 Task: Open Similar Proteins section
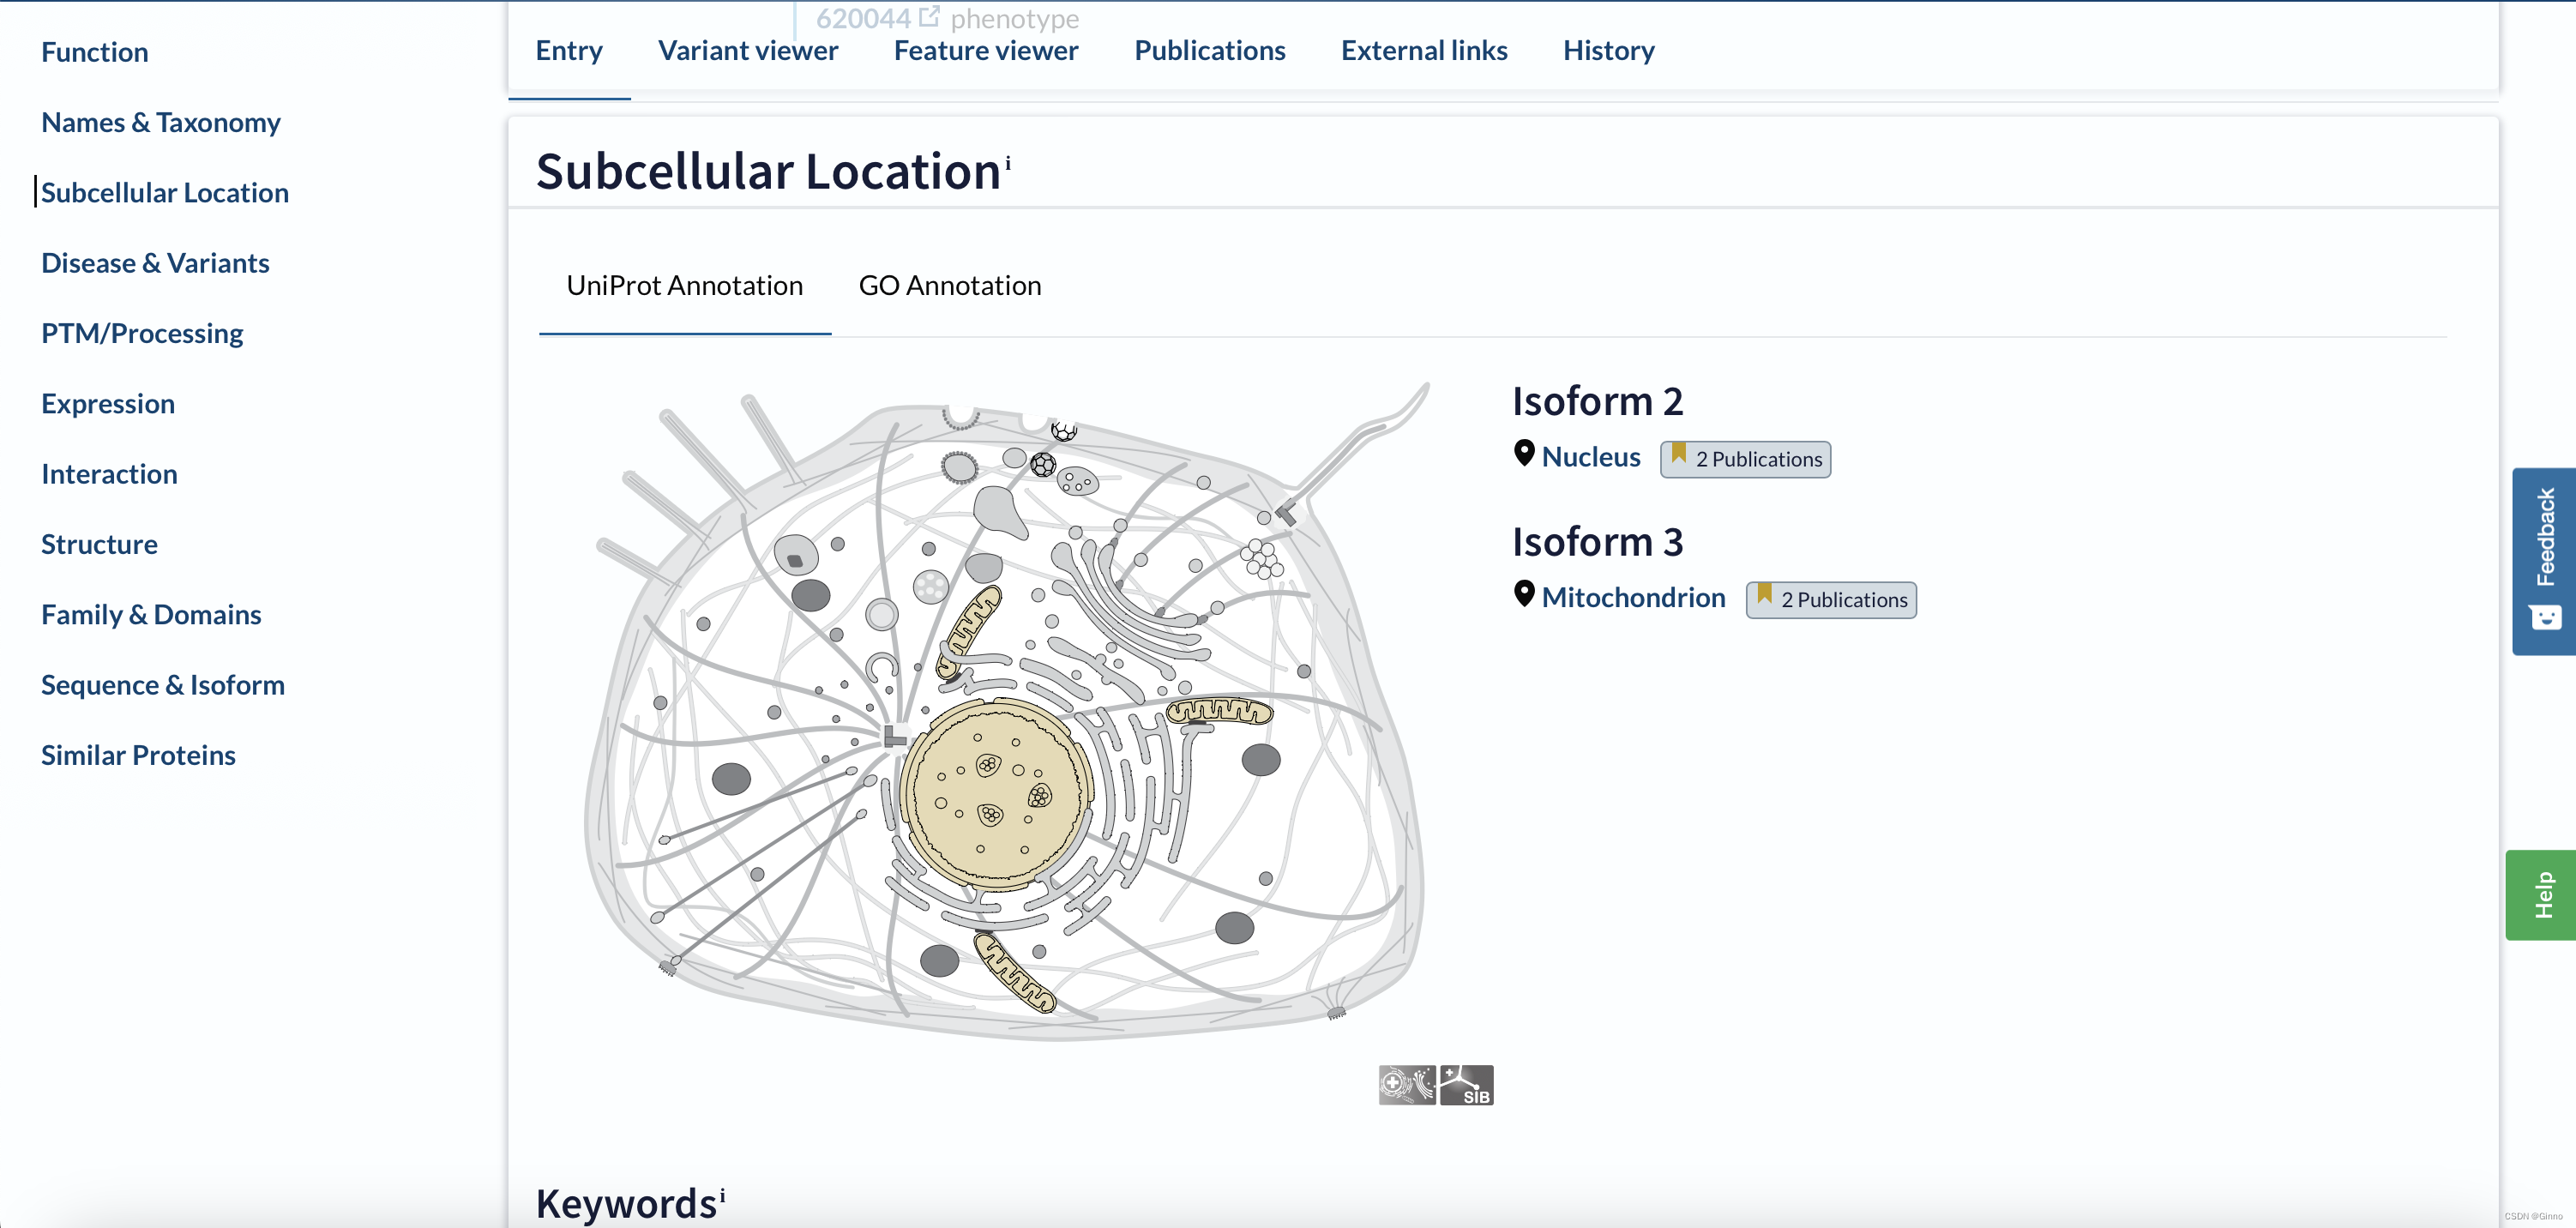tap(138, 755)
